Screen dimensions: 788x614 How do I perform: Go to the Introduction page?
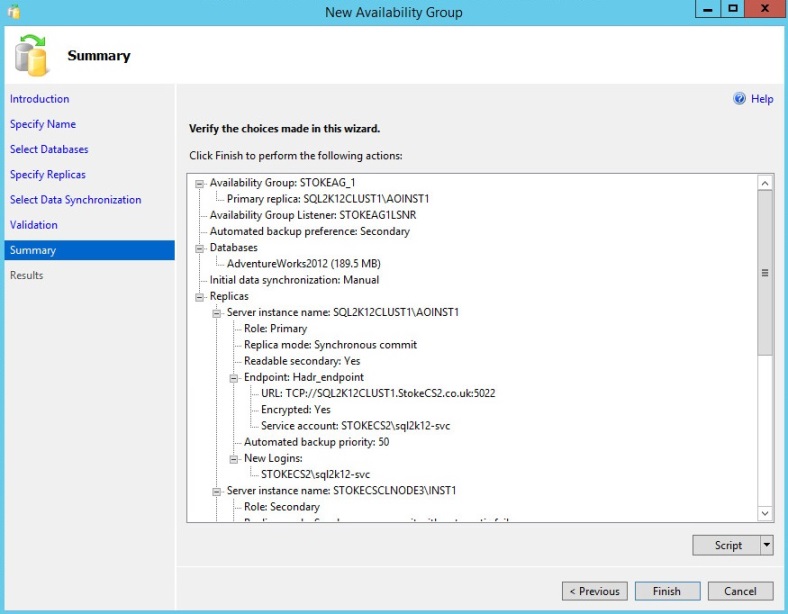point(39,99)
